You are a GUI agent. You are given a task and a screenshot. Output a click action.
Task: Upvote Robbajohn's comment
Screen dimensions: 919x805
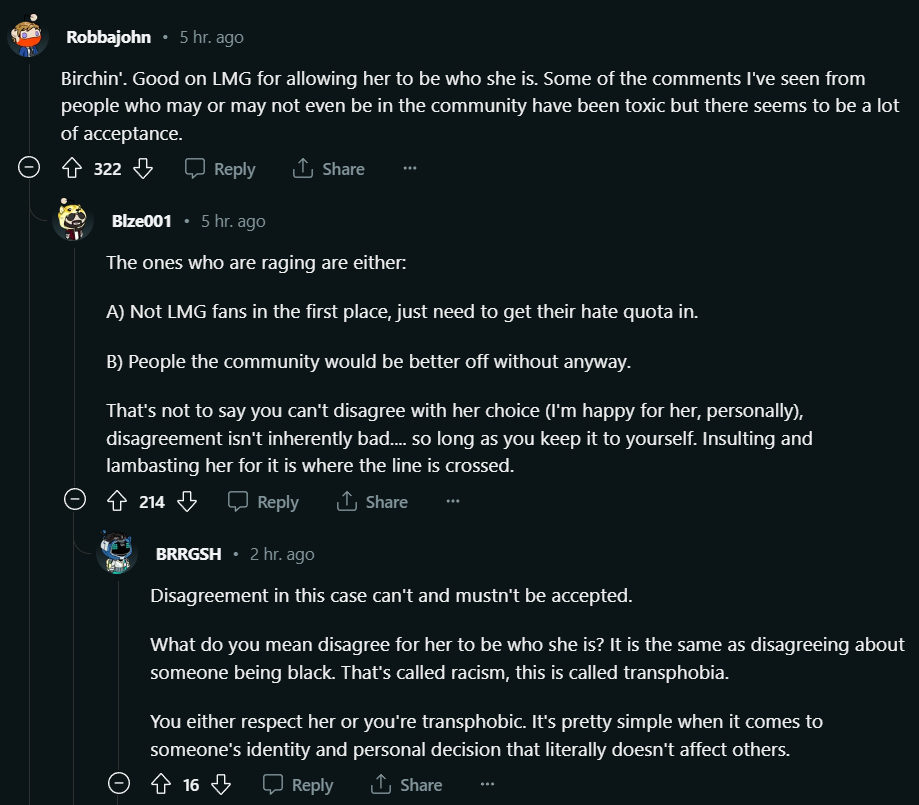click(72, 168)
